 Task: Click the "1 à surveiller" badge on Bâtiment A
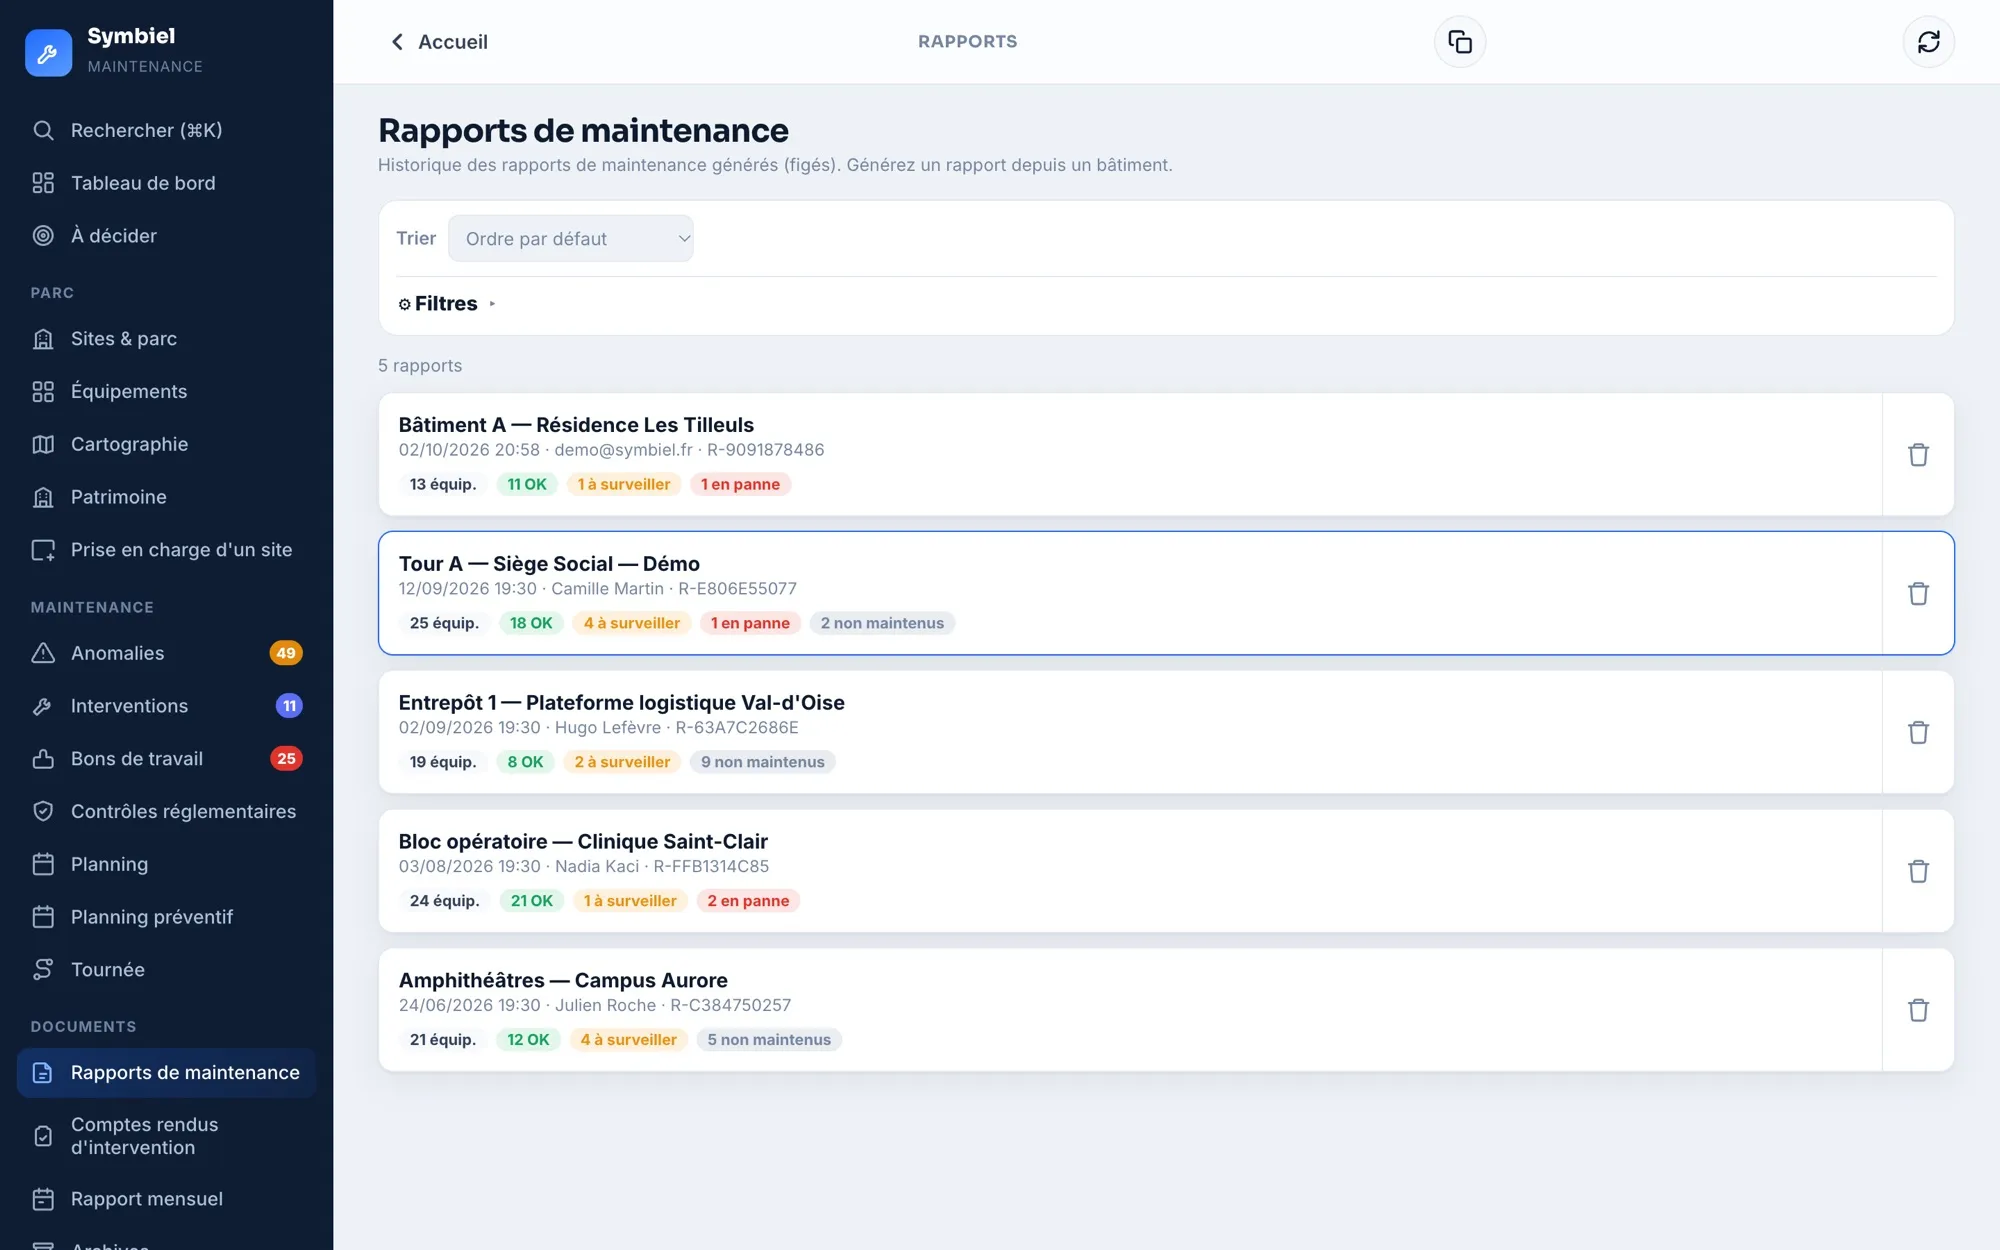[x=624, y=484]
